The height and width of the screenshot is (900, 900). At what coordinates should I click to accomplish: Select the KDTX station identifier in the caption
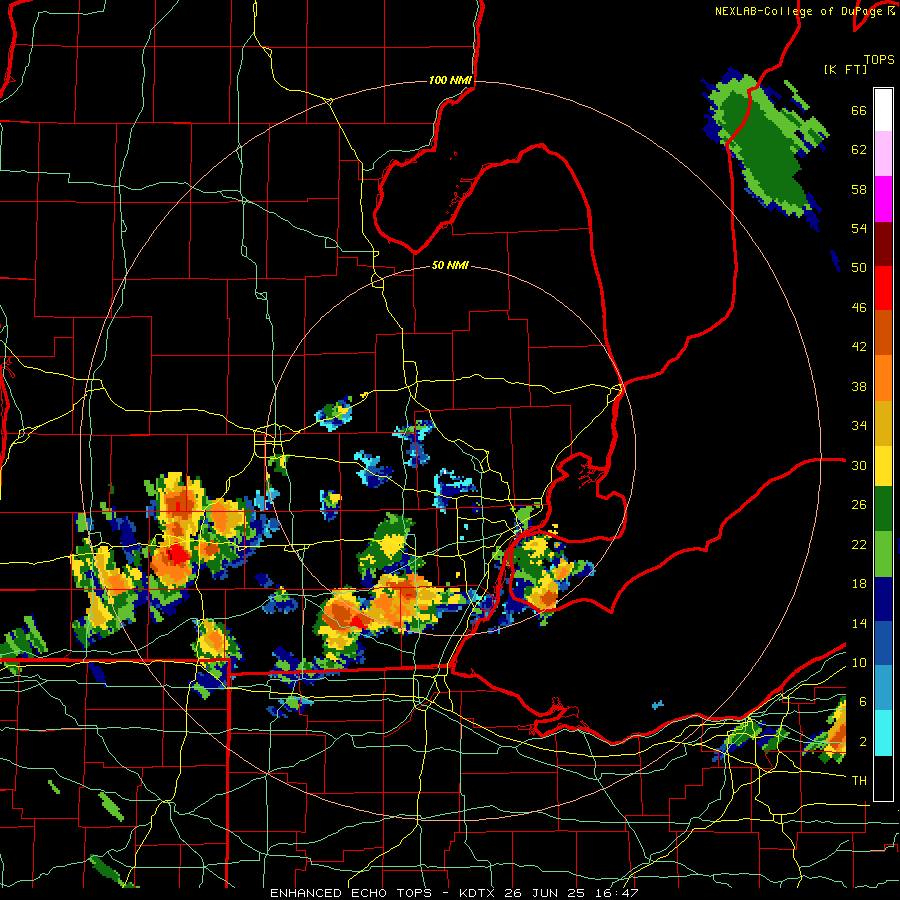click(478, 893)
